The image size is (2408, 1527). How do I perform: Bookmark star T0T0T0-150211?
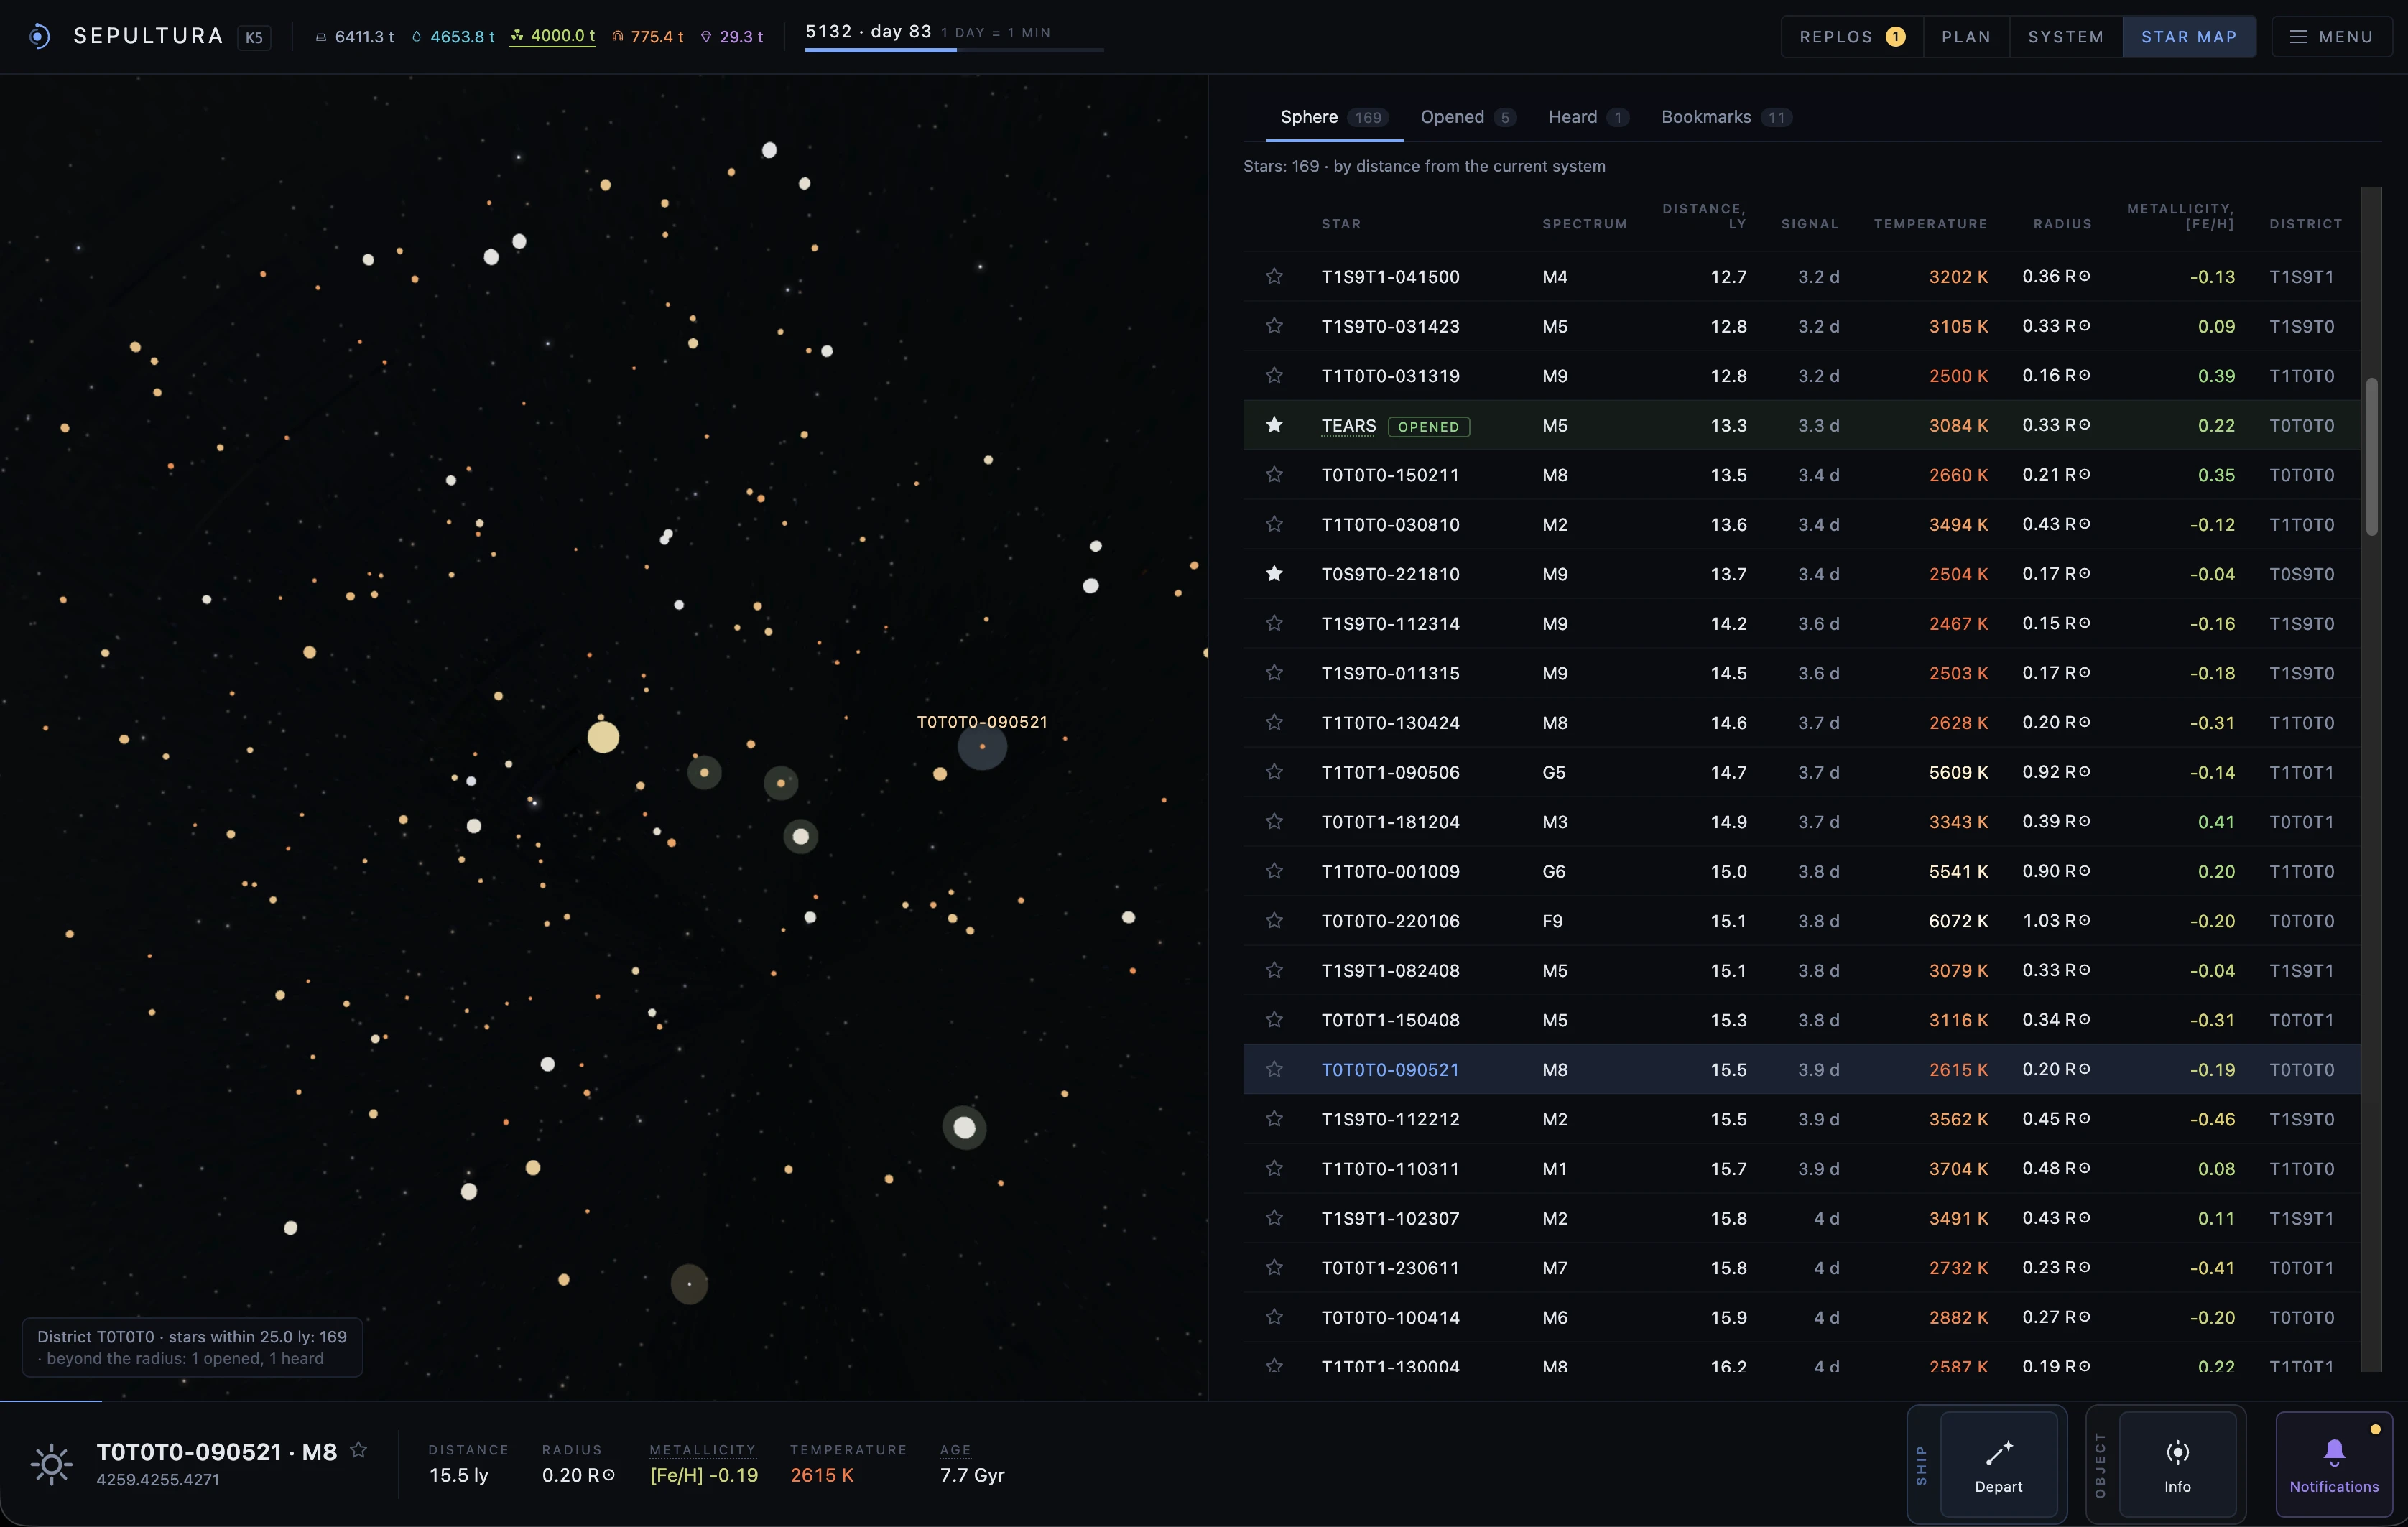tap(1274, 474)
